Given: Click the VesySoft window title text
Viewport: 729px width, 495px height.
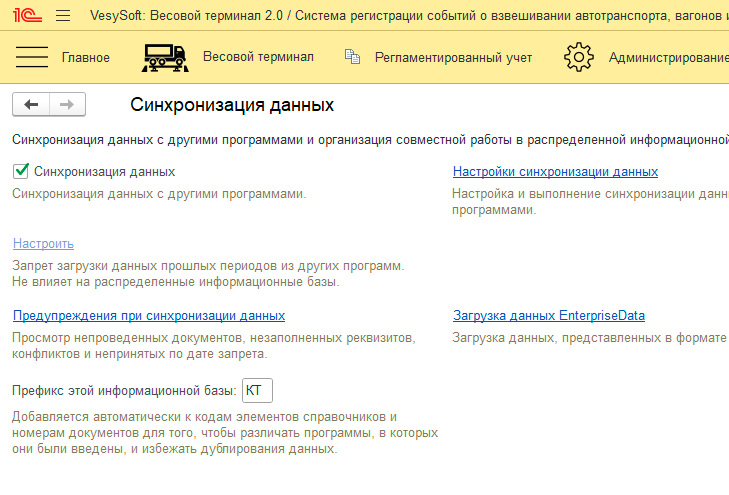Looking at the screenshot, I should point(400,15).
